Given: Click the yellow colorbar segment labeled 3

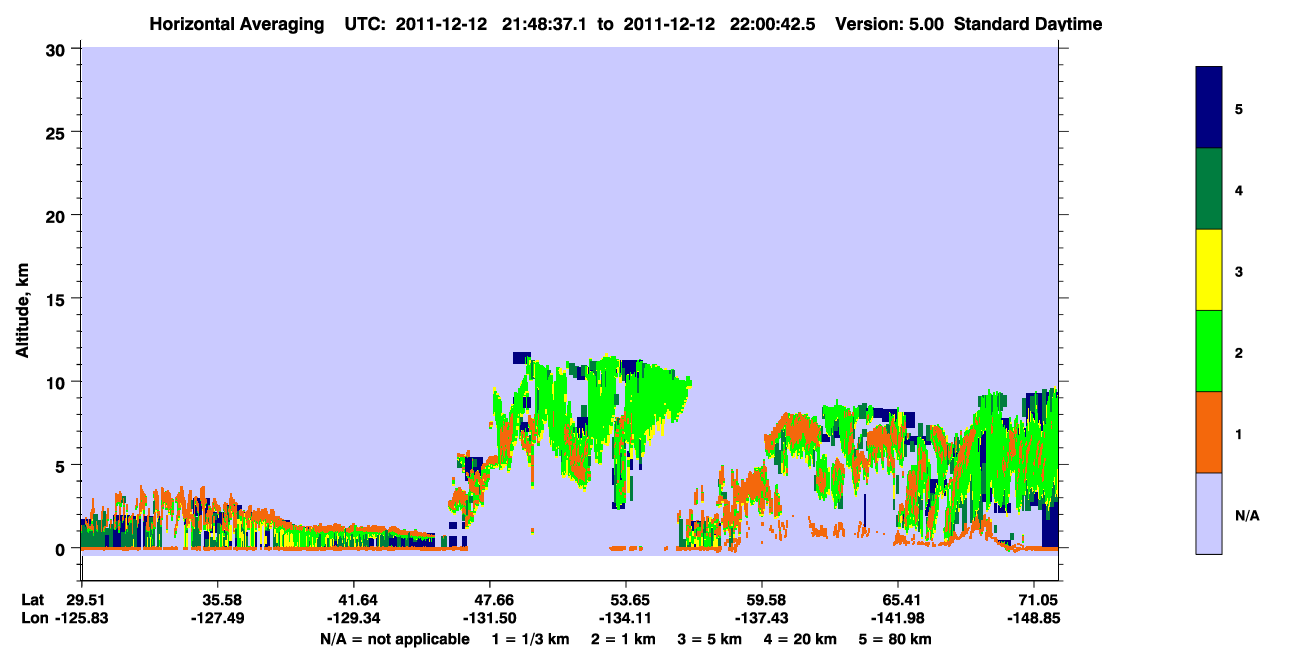Looking at the screenshot, I should [1209, 270].
